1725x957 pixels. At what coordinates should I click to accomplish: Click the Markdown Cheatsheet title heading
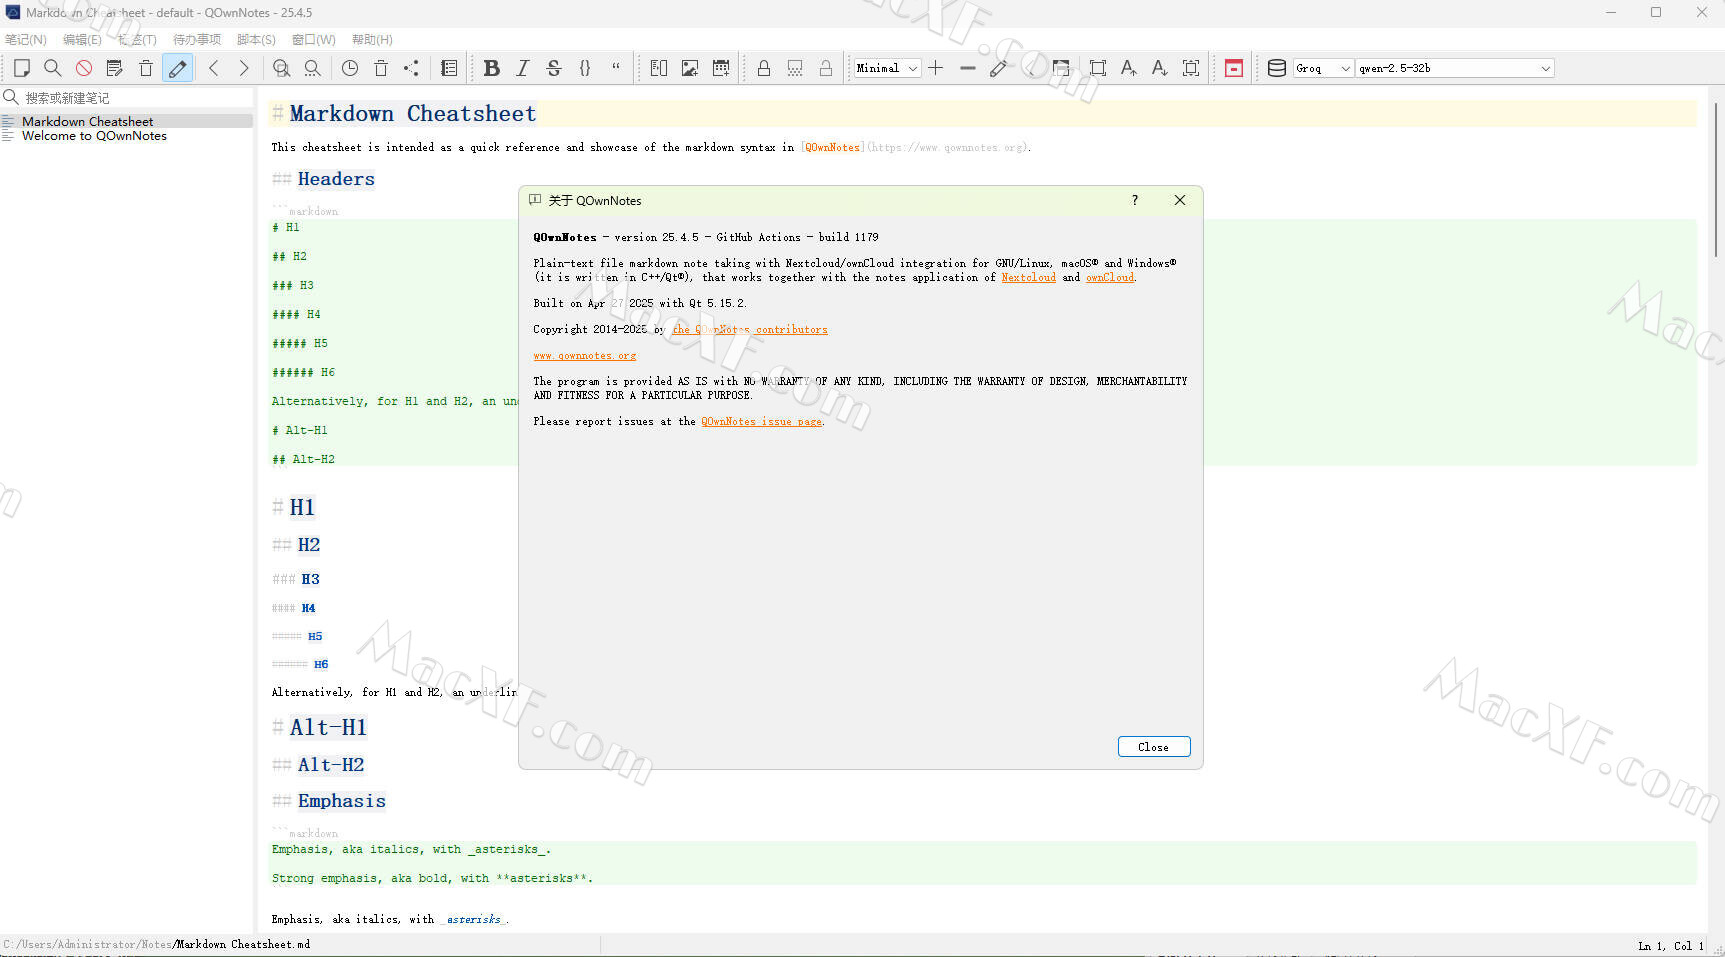point(413,113)
